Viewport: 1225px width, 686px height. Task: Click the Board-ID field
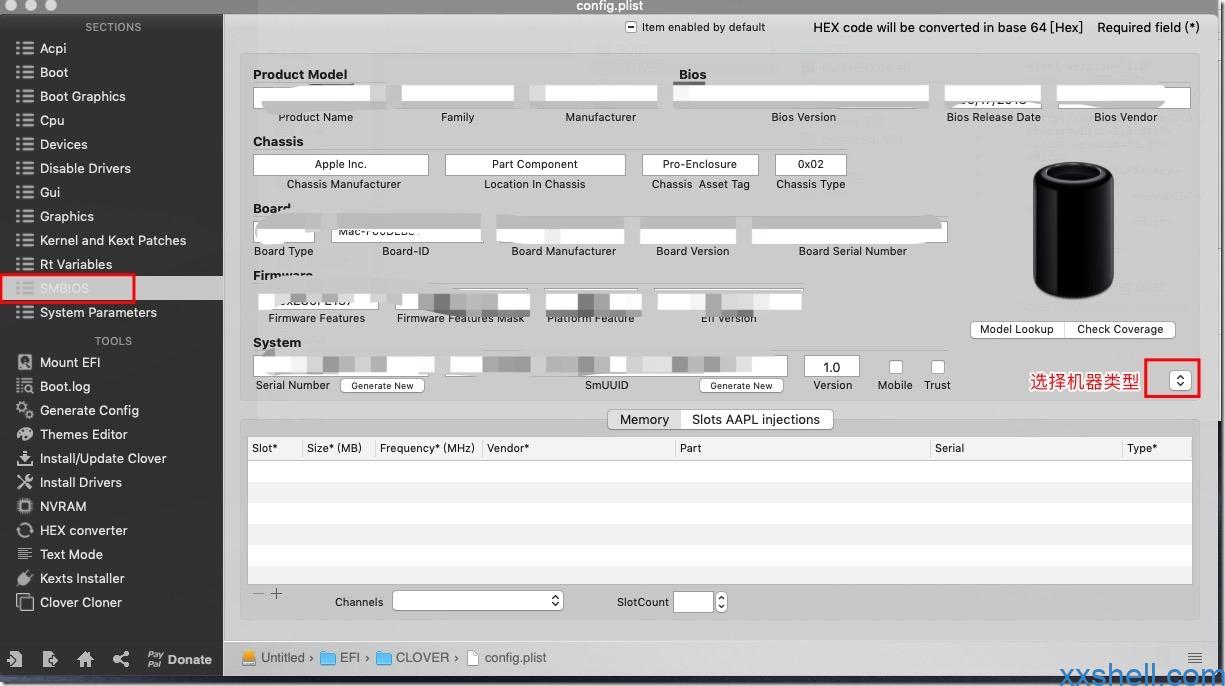[x=406, y=231]
